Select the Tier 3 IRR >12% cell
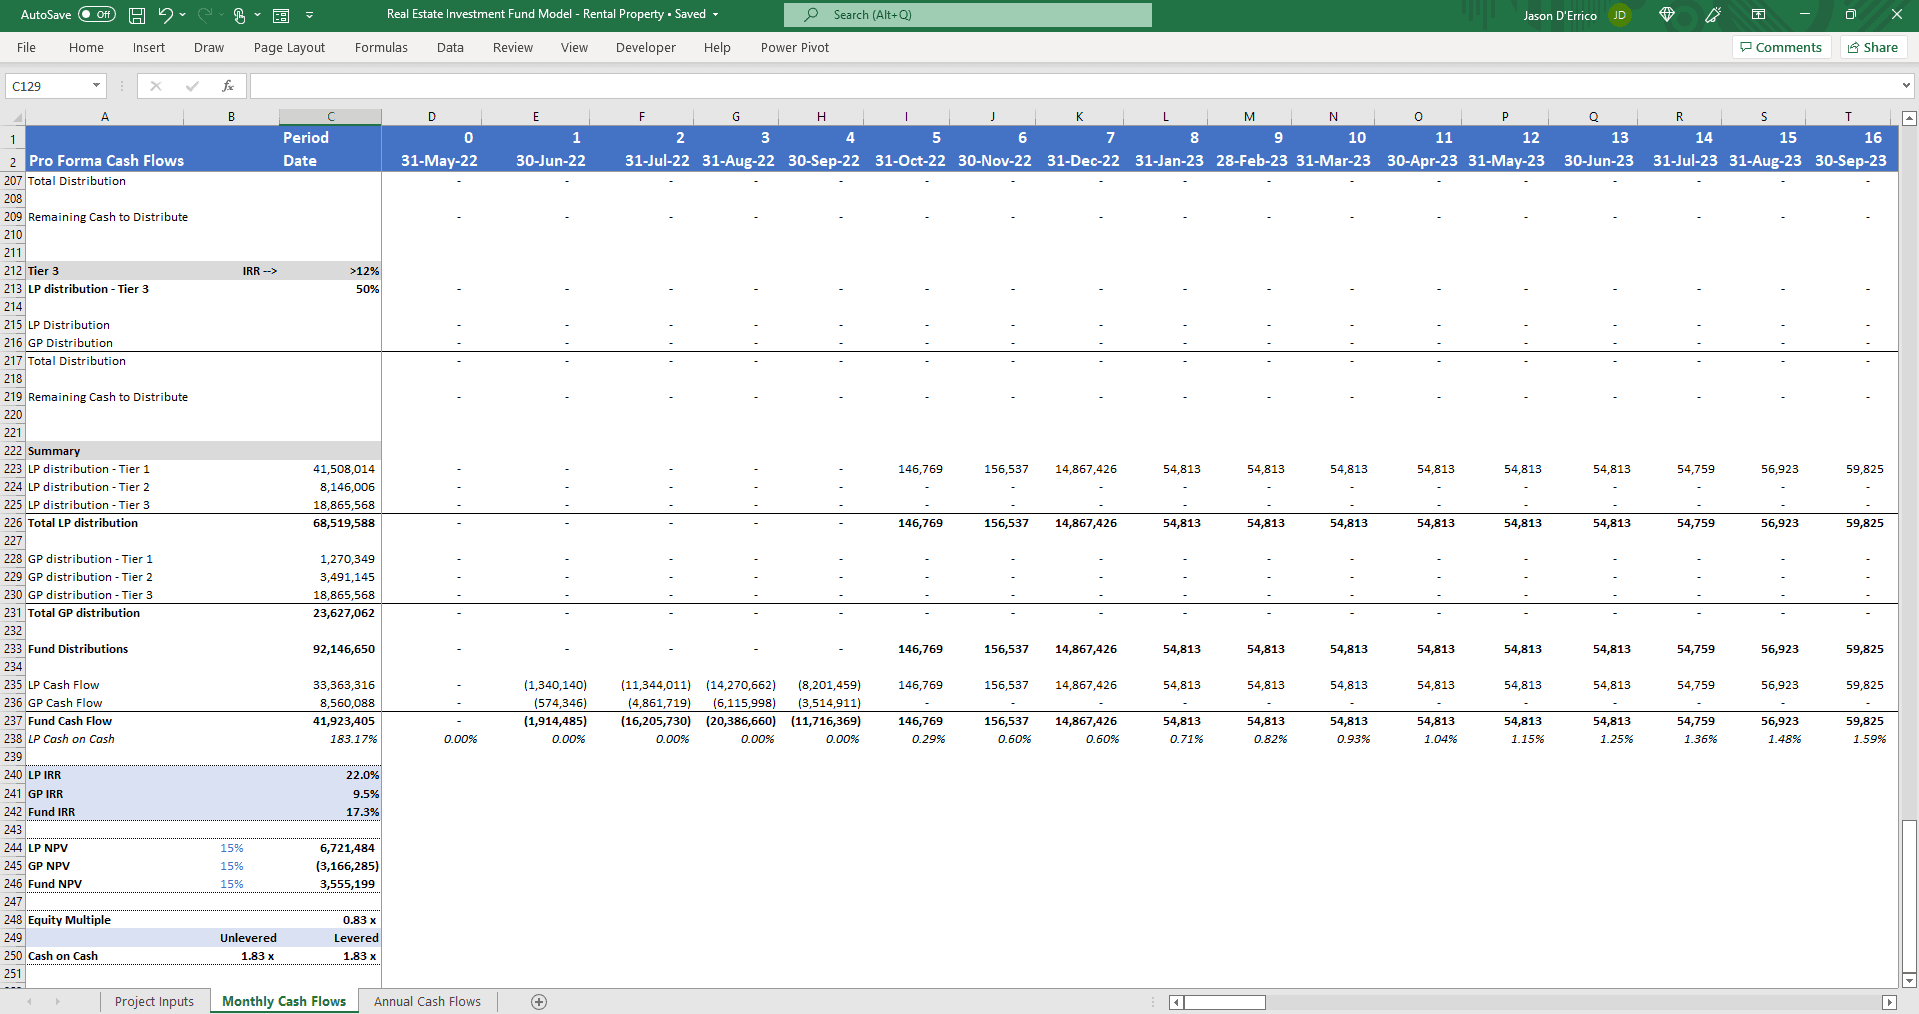Viewport: 1919px width, 1014px height. (330, 271)
